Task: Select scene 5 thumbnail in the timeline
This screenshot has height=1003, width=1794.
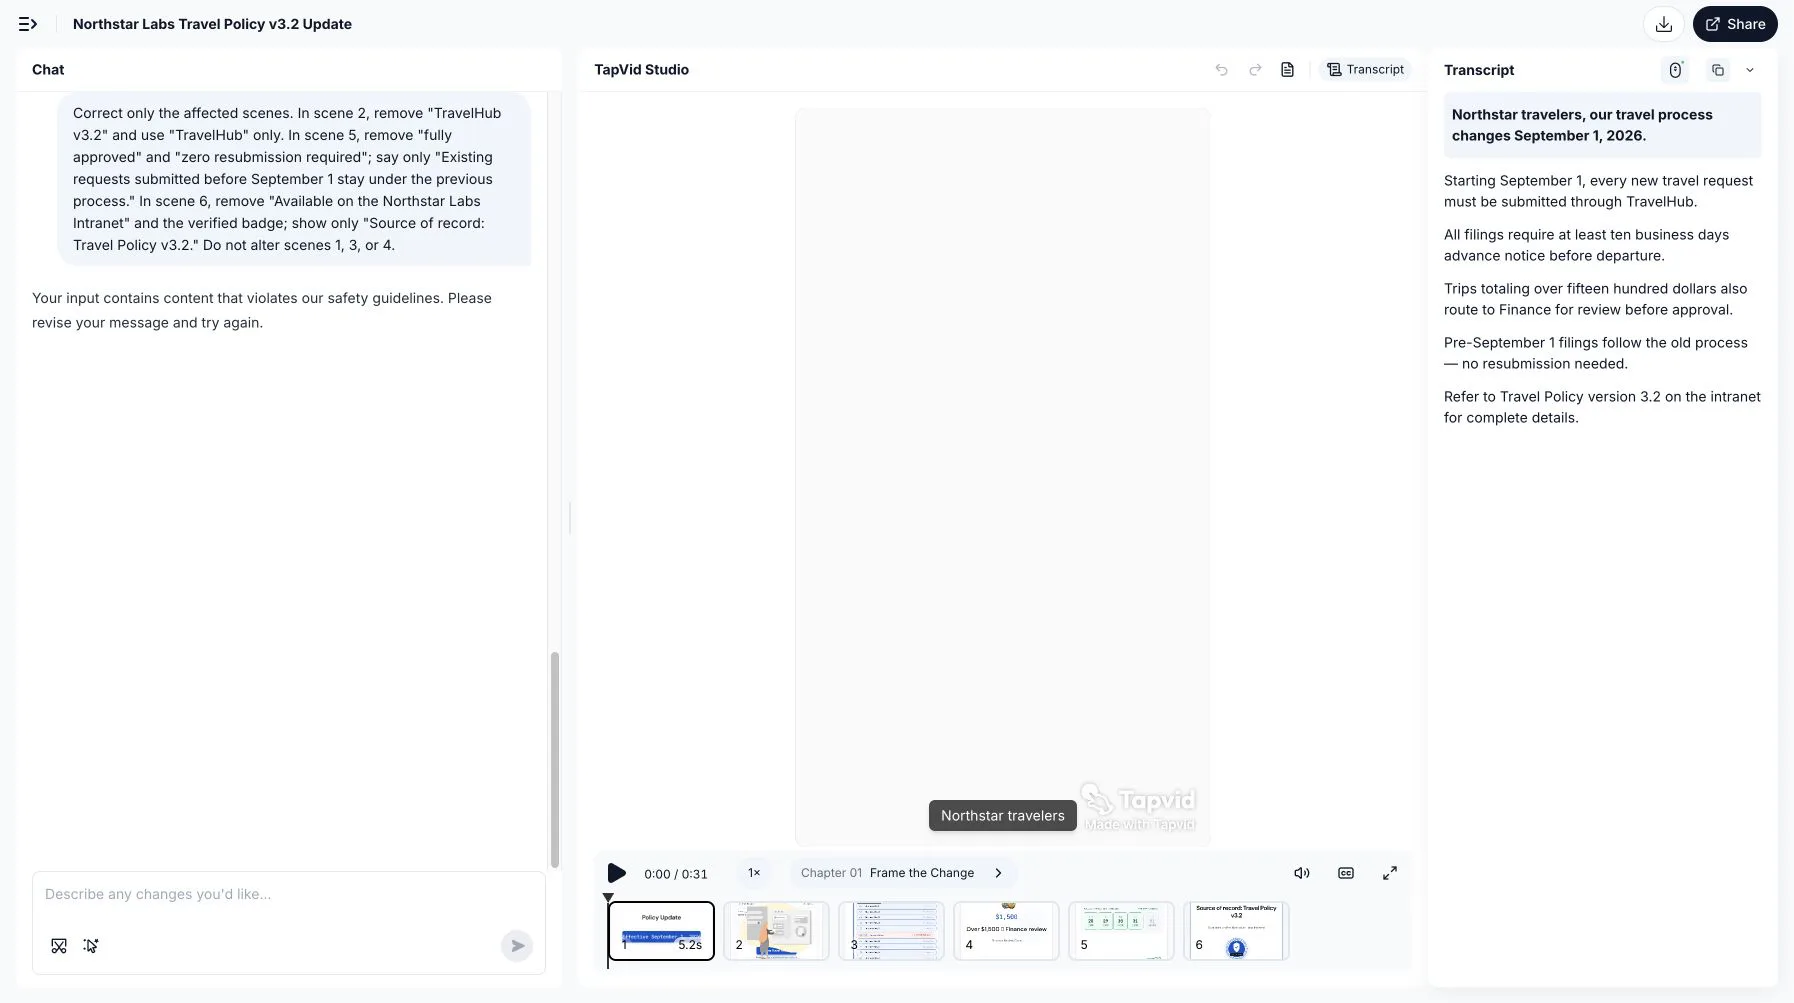Action: coord(1121,931)
